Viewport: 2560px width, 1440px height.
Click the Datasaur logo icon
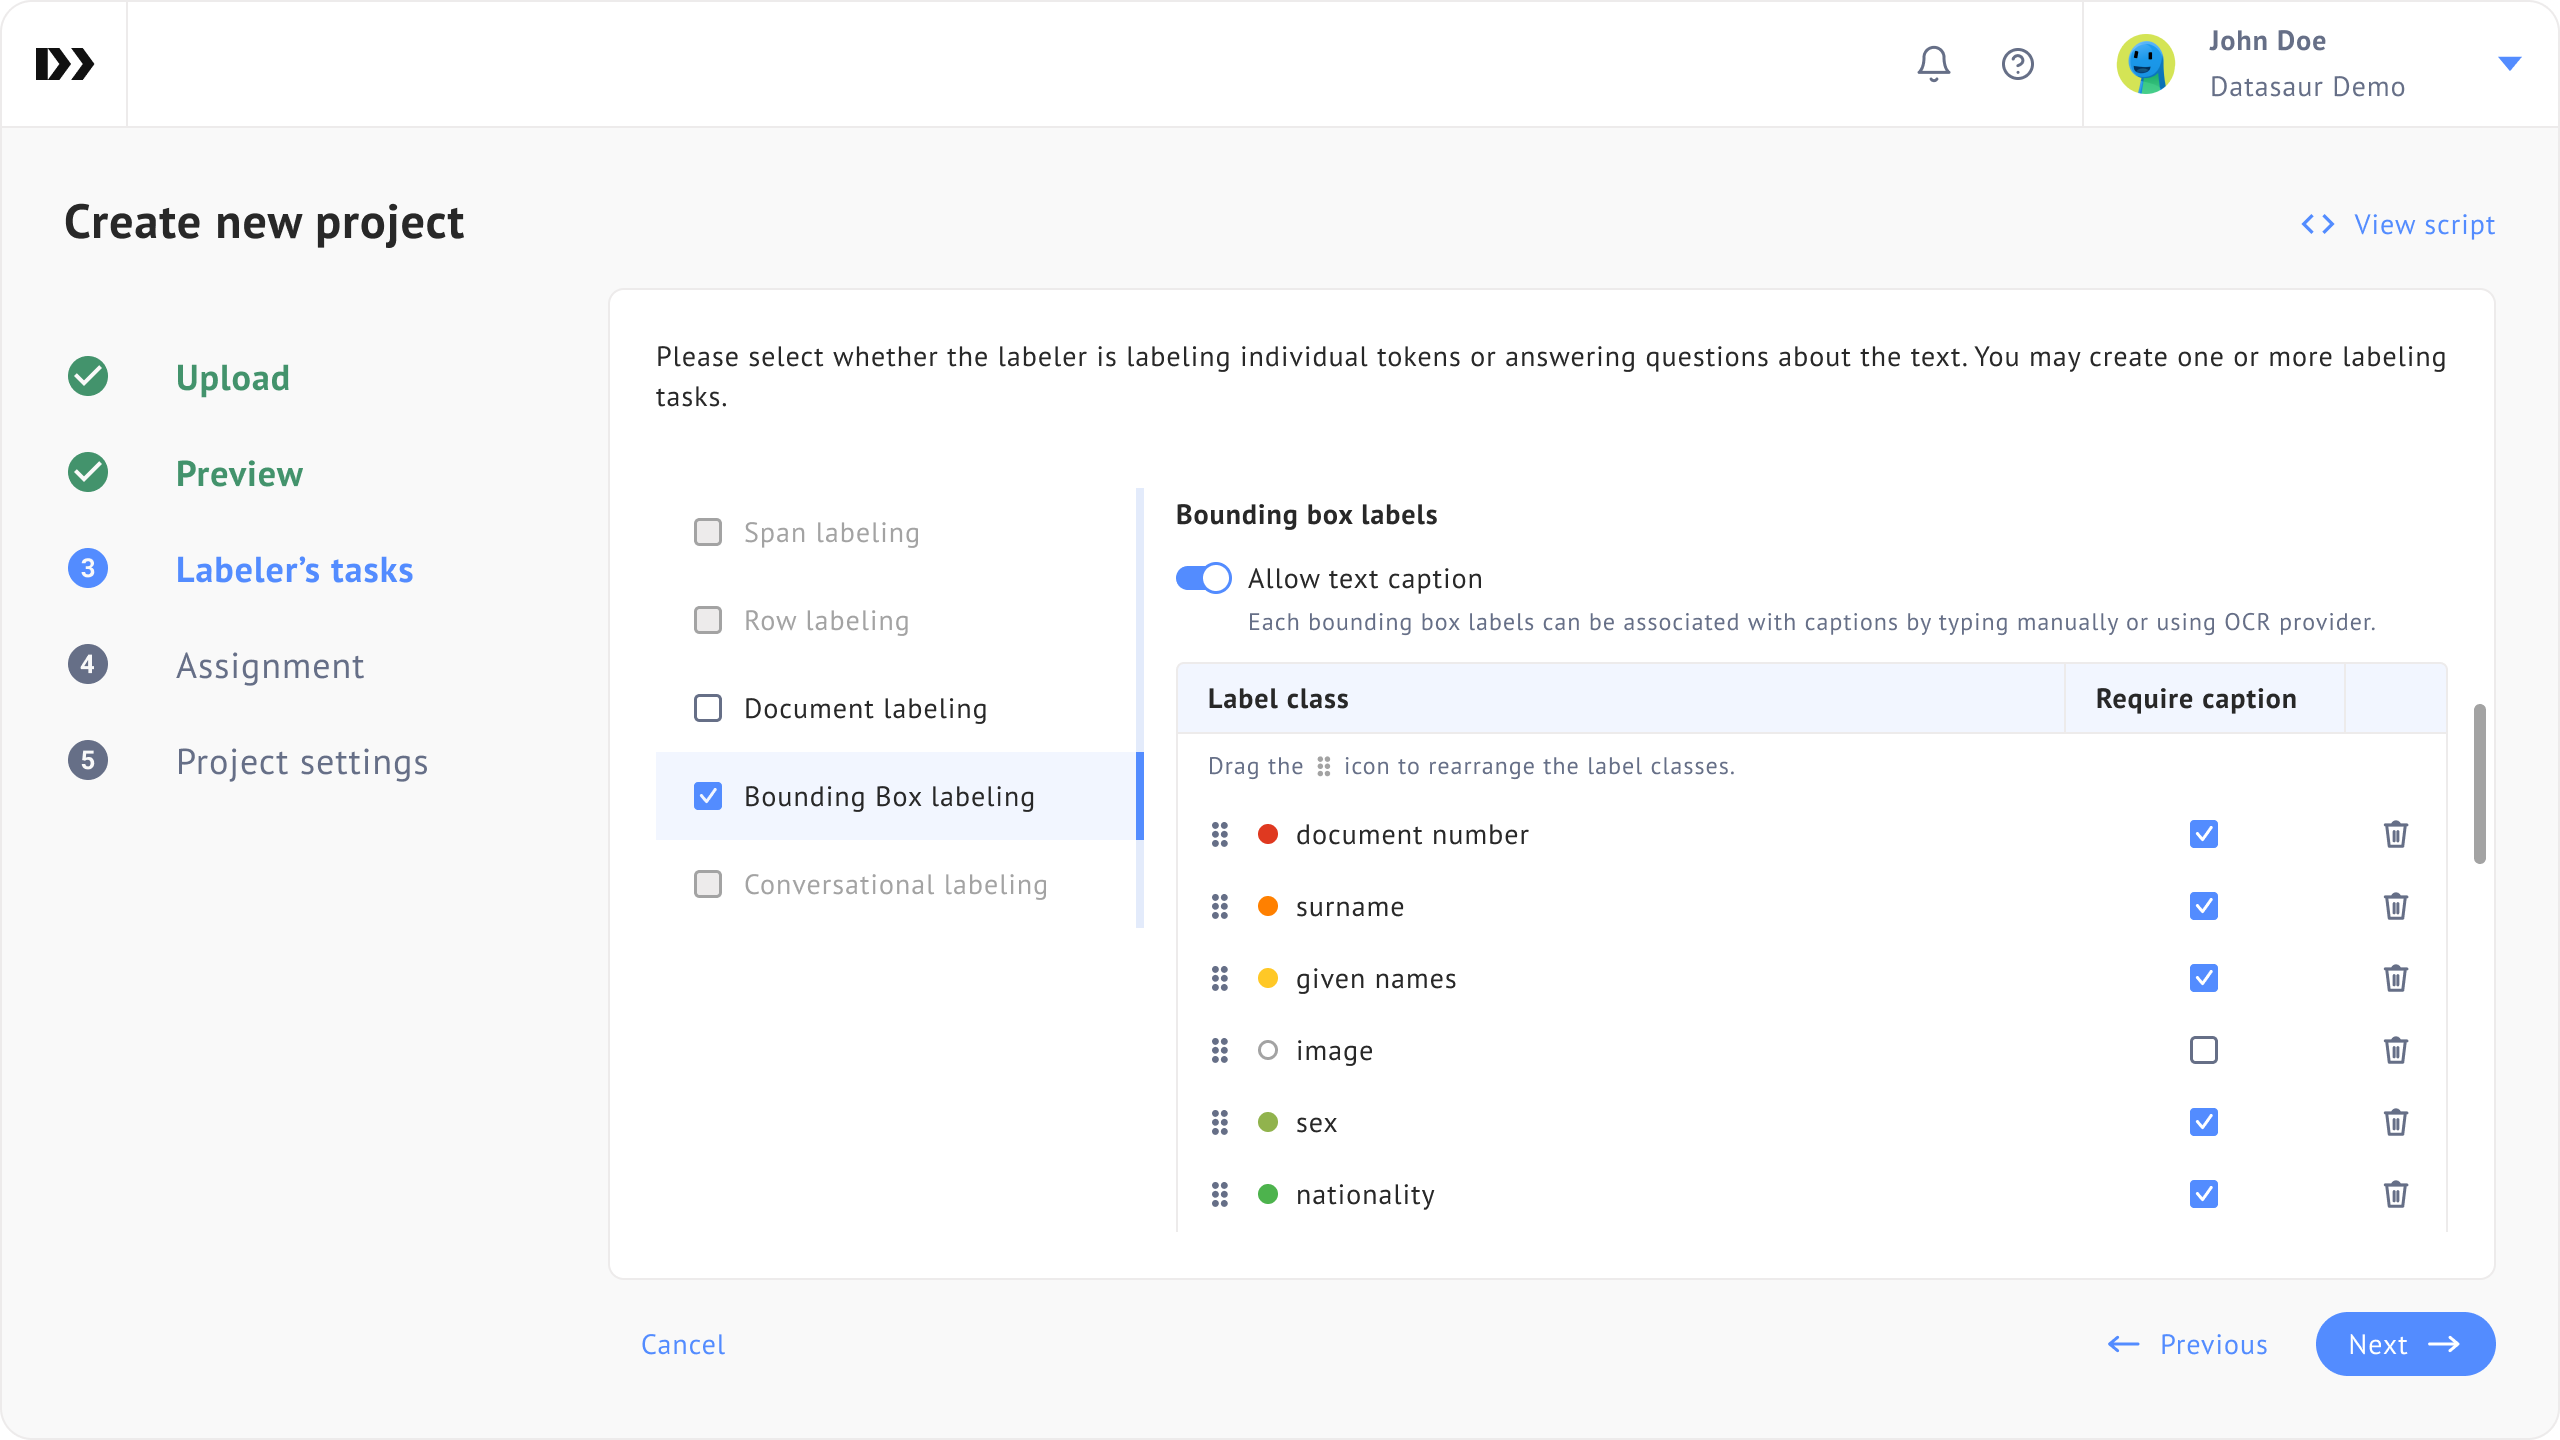65,64
